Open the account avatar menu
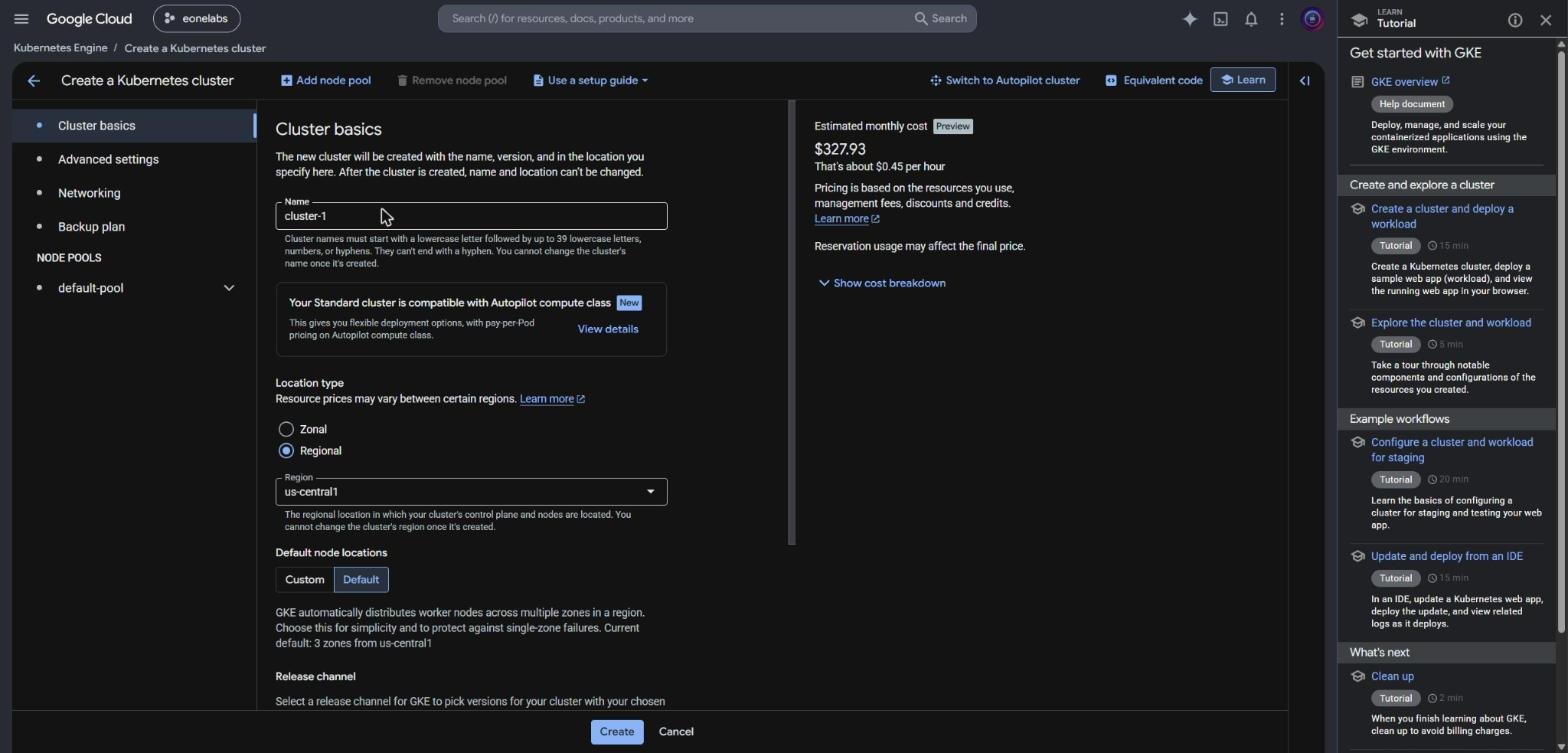 (1312, 18)
